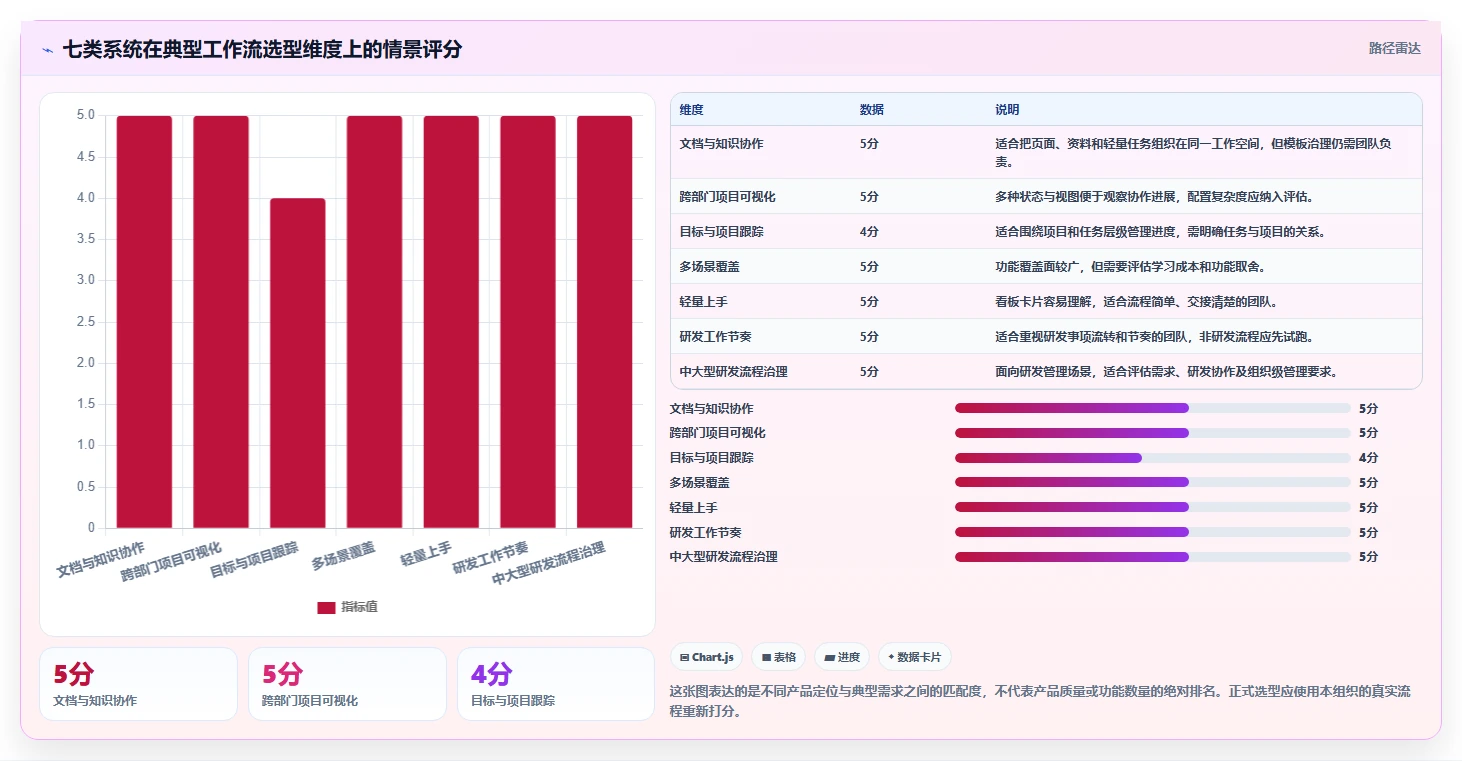Screen dimensions: 1462x761
Task: Select the 目标与项目跟踪 table row name
Action: pos(721,231)
